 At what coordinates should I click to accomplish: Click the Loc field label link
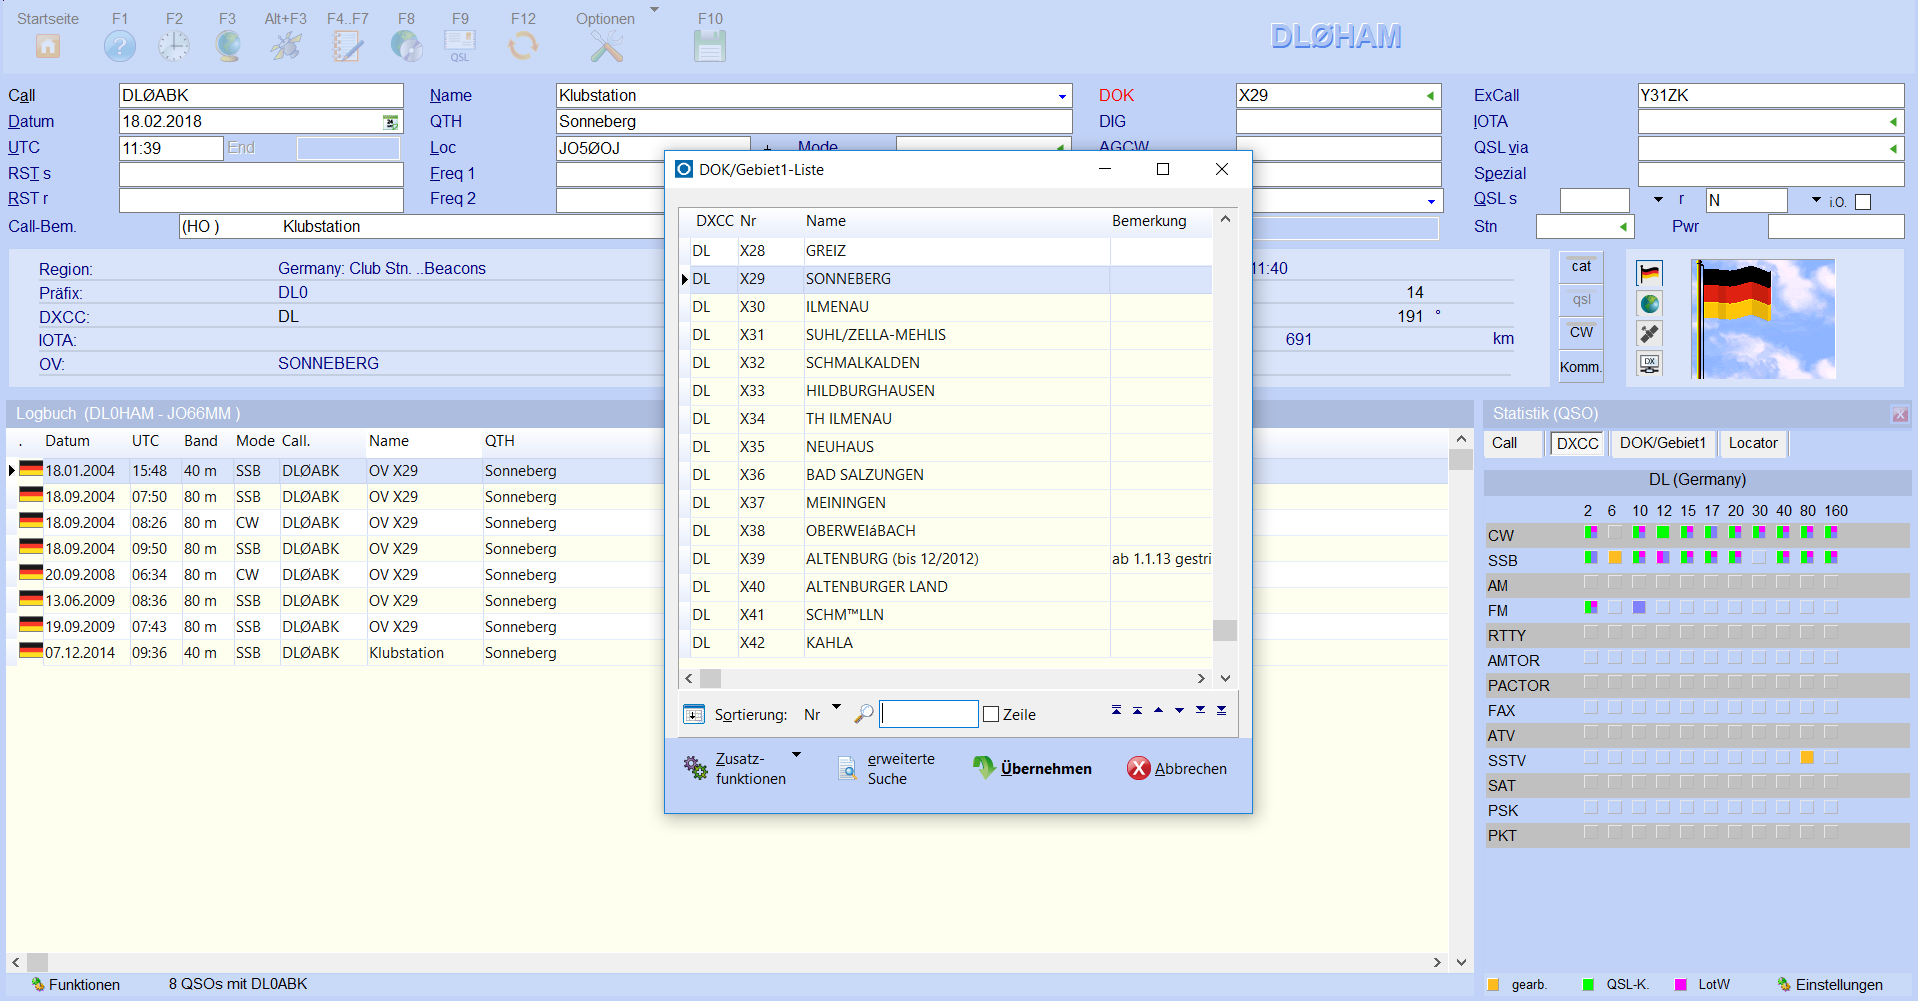(443, 148)
